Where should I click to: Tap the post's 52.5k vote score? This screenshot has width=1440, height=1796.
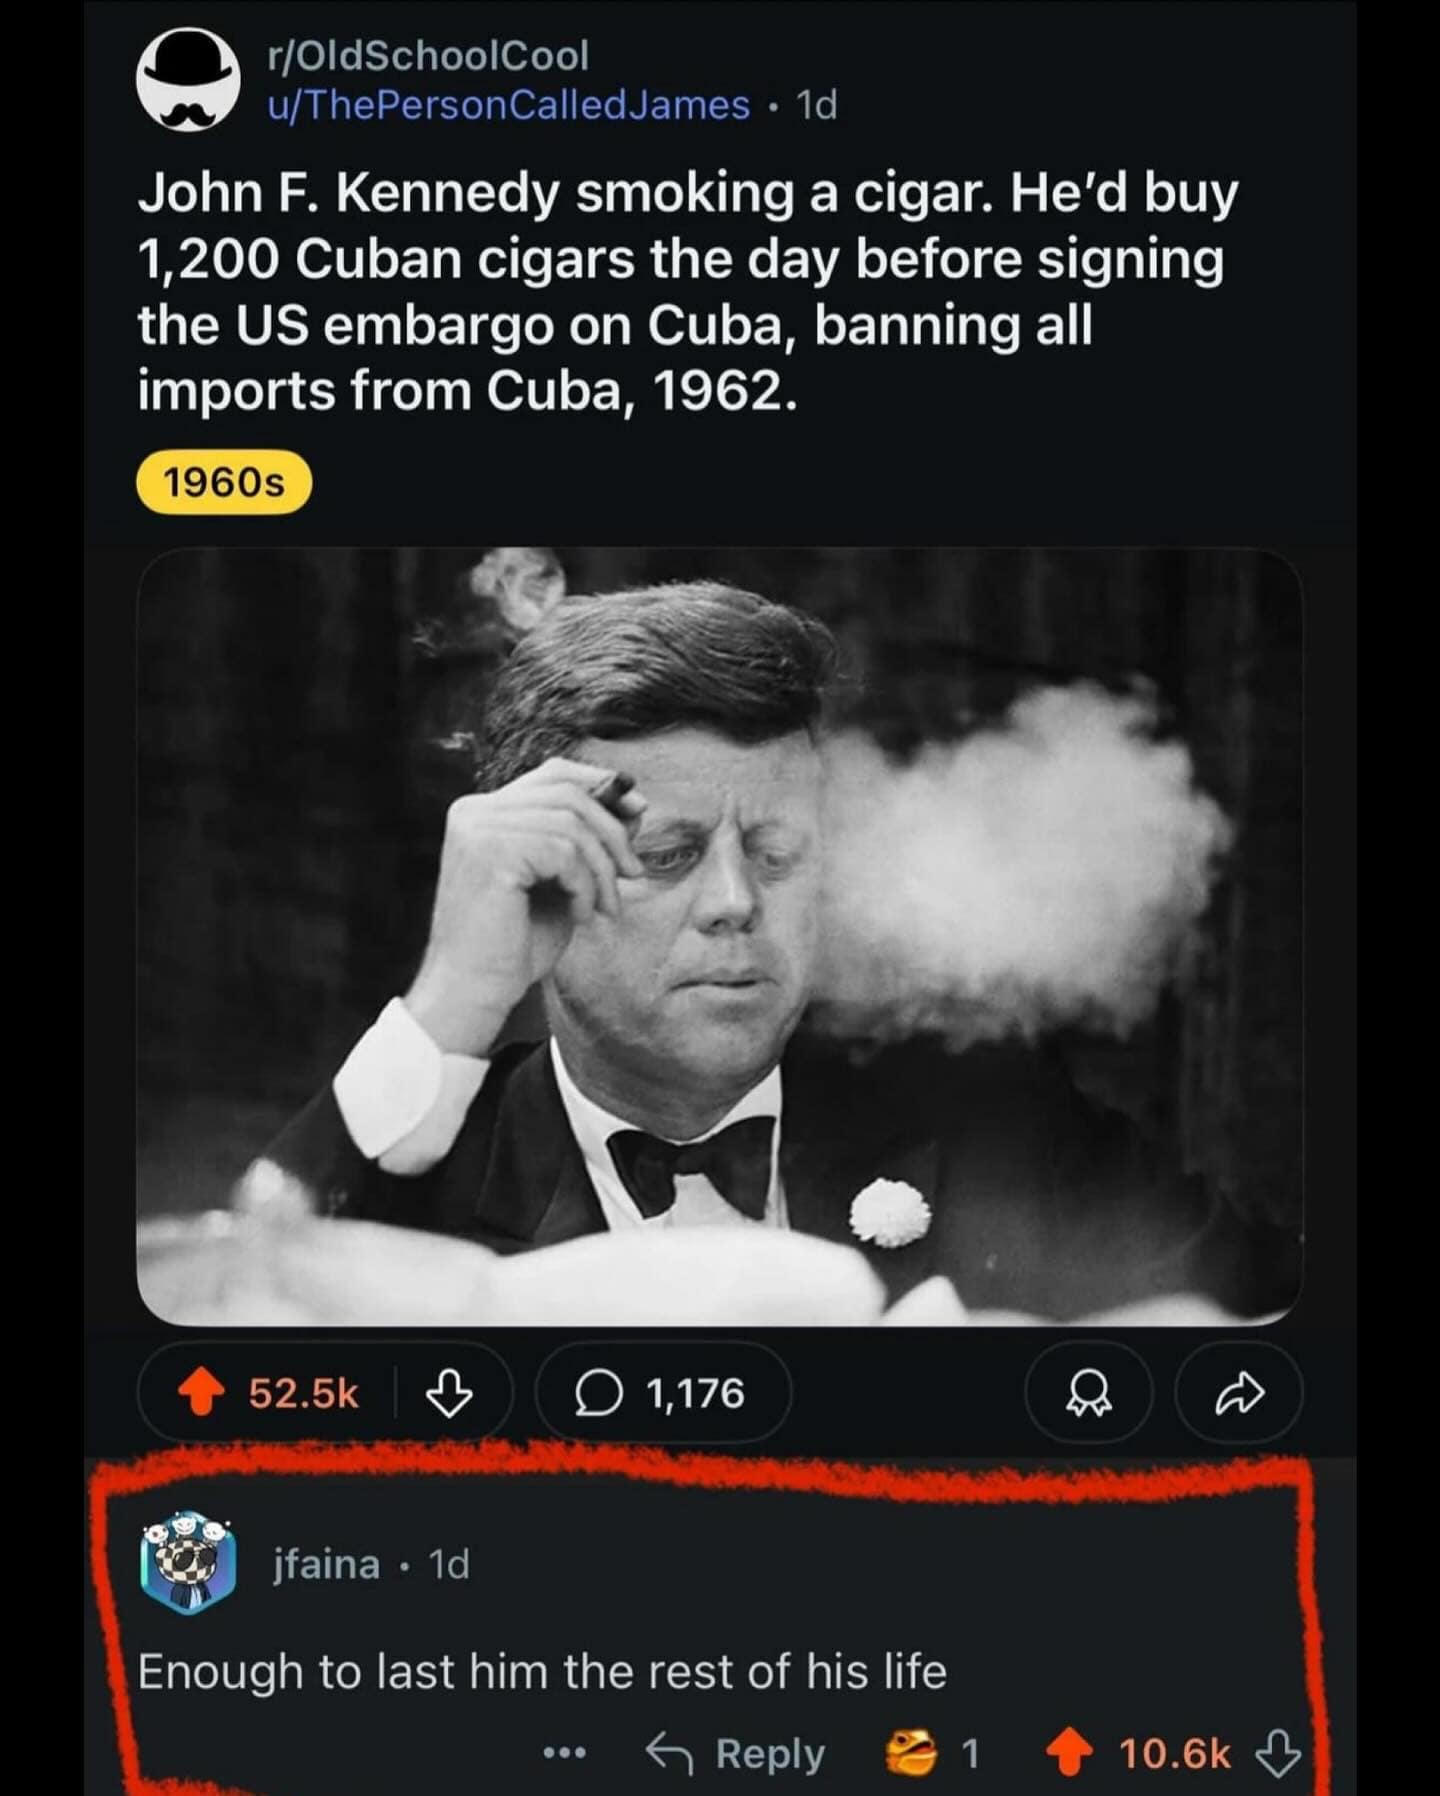click(x=303, y=1393)
